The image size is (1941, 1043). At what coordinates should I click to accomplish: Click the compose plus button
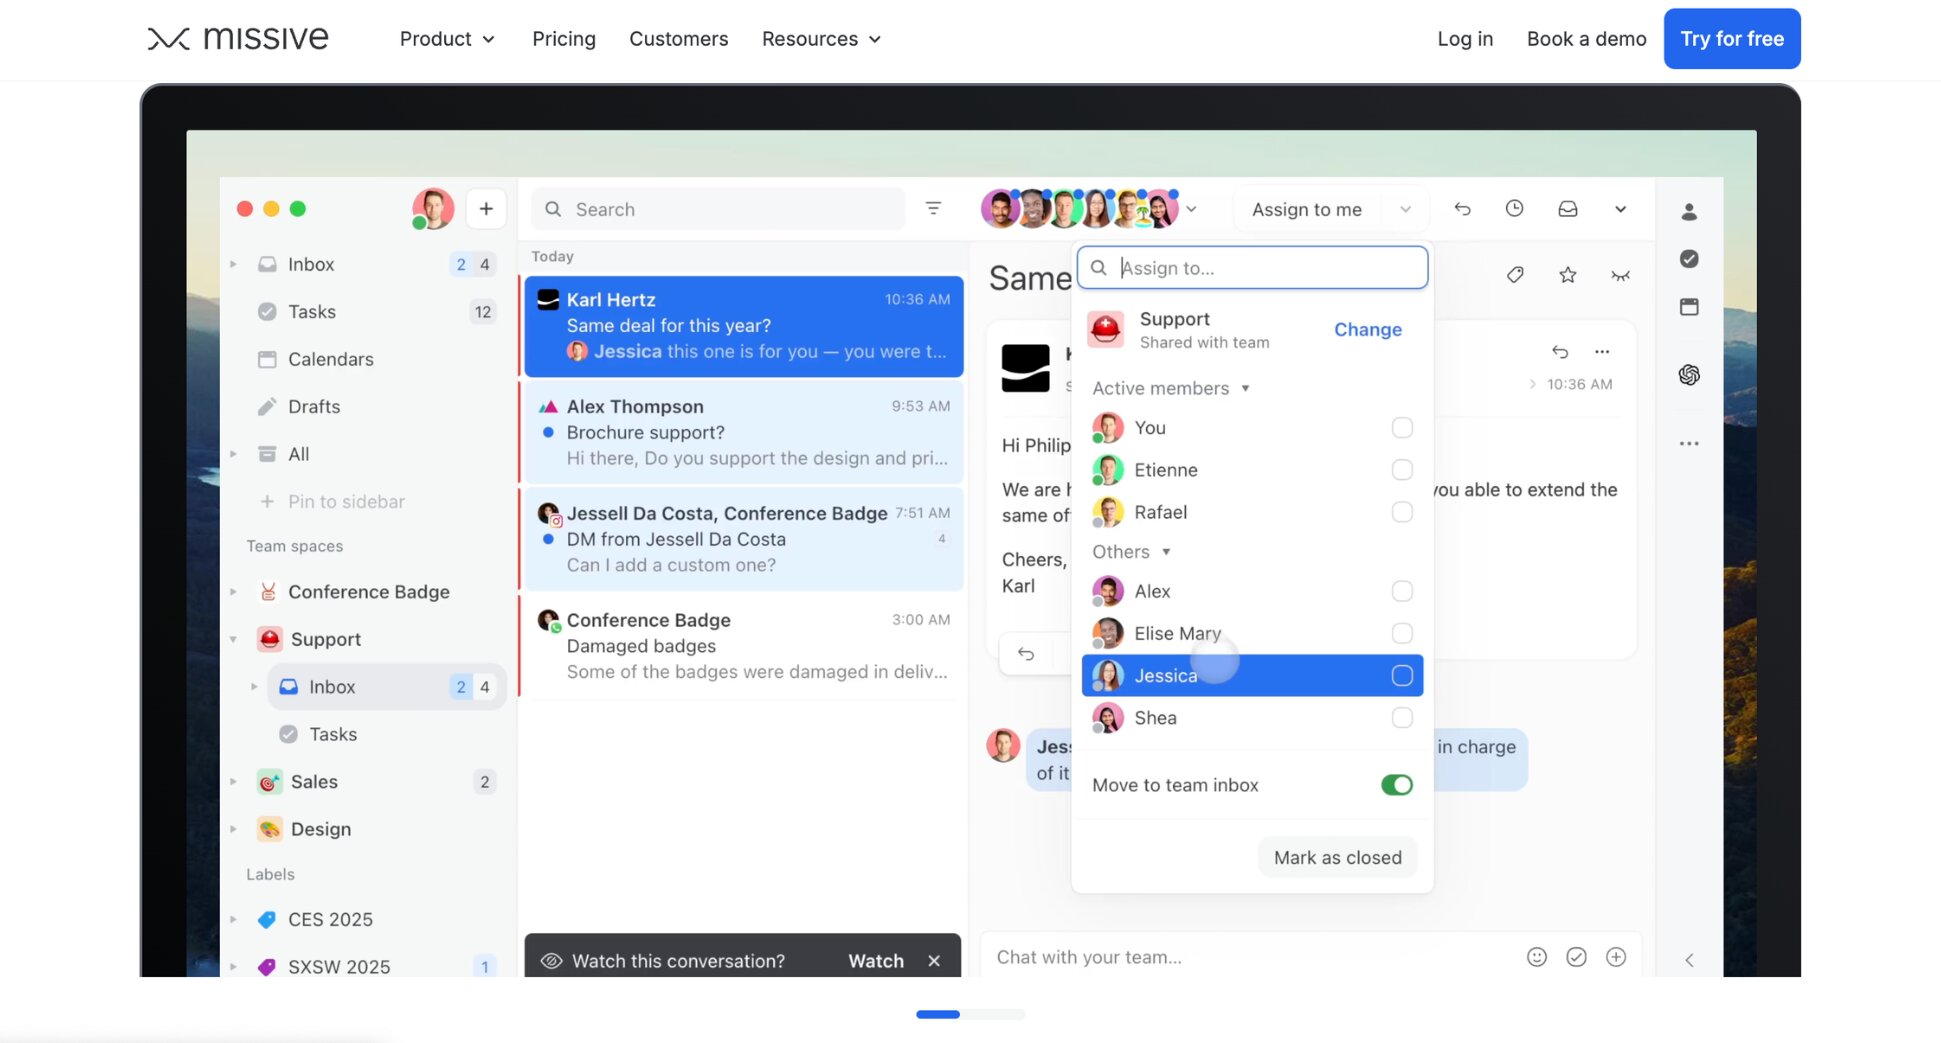pyautogui.click(x=486, y=209)
